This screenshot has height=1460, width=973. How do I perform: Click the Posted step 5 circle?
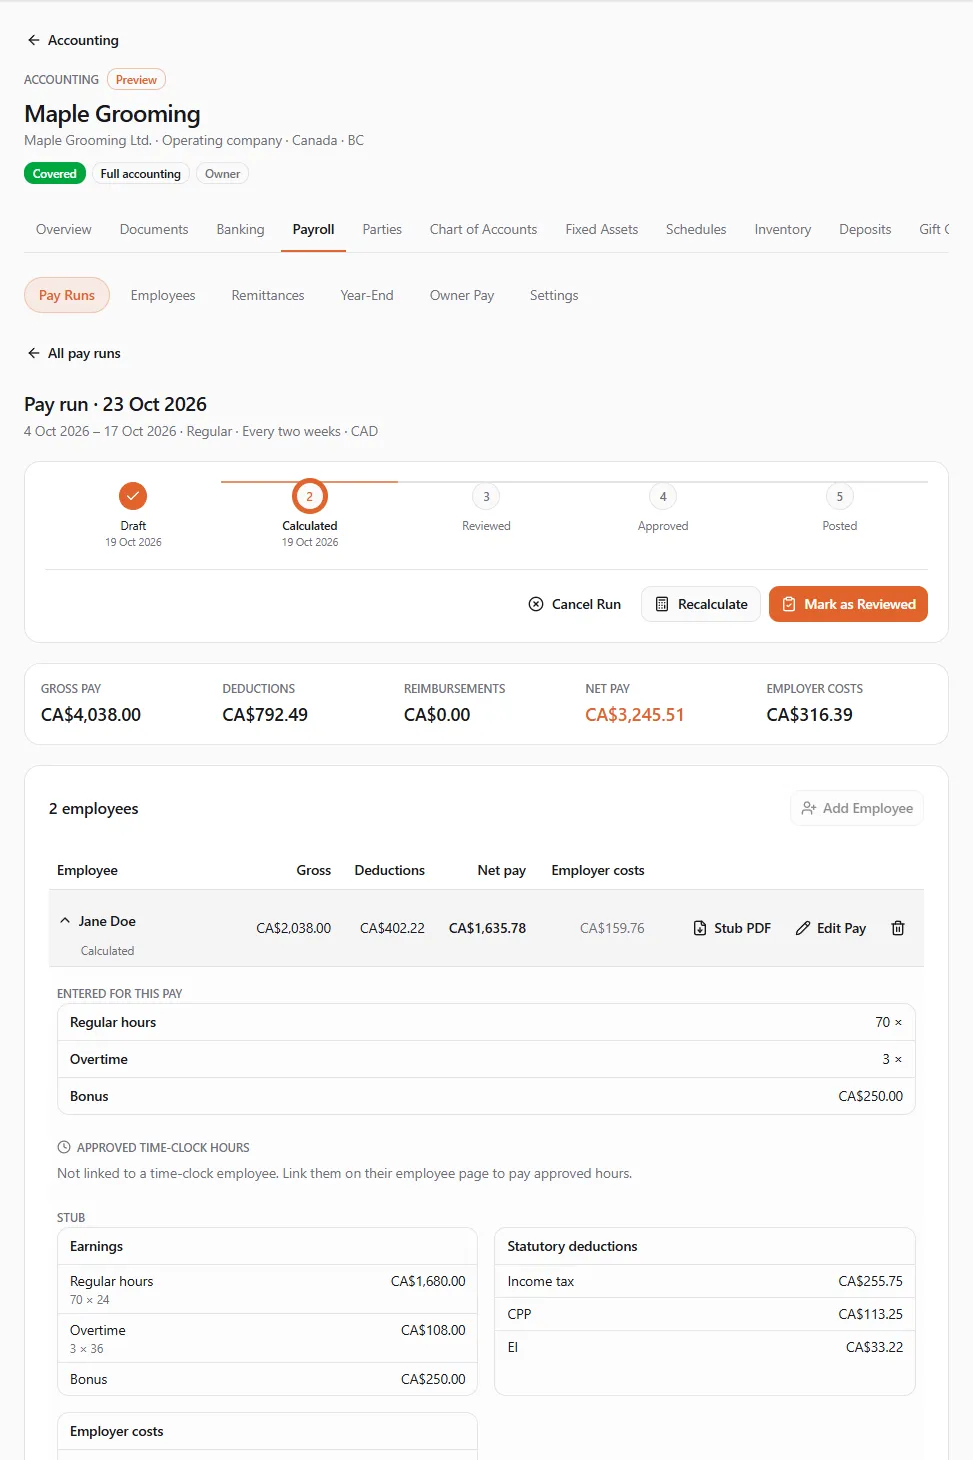(840, 496)
